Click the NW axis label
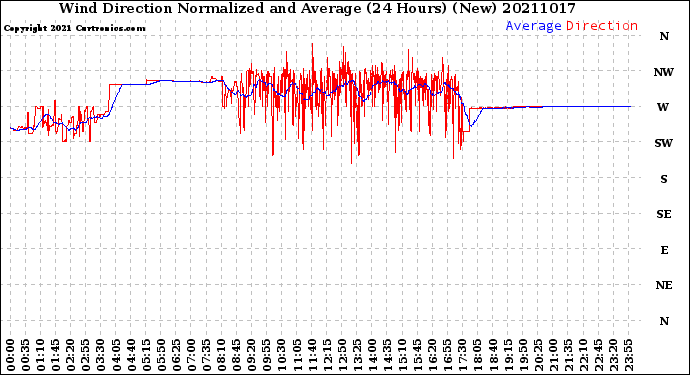 [664, 72]
